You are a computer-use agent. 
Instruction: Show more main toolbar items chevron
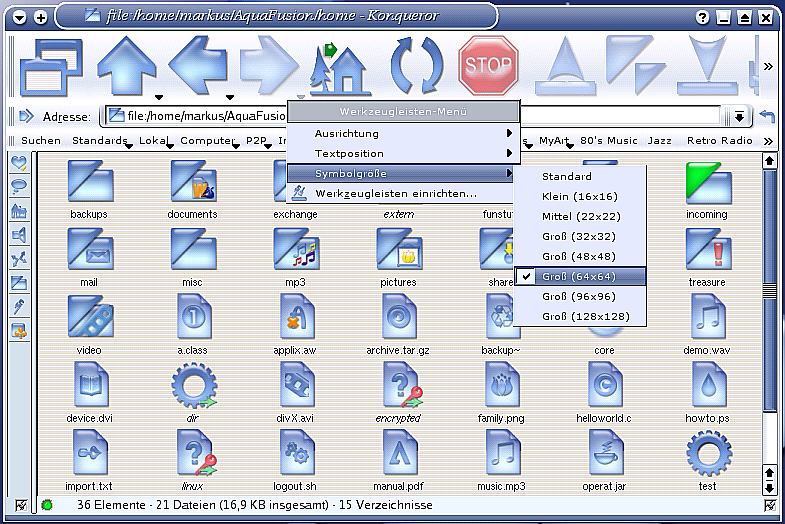[x=768, y=66]
